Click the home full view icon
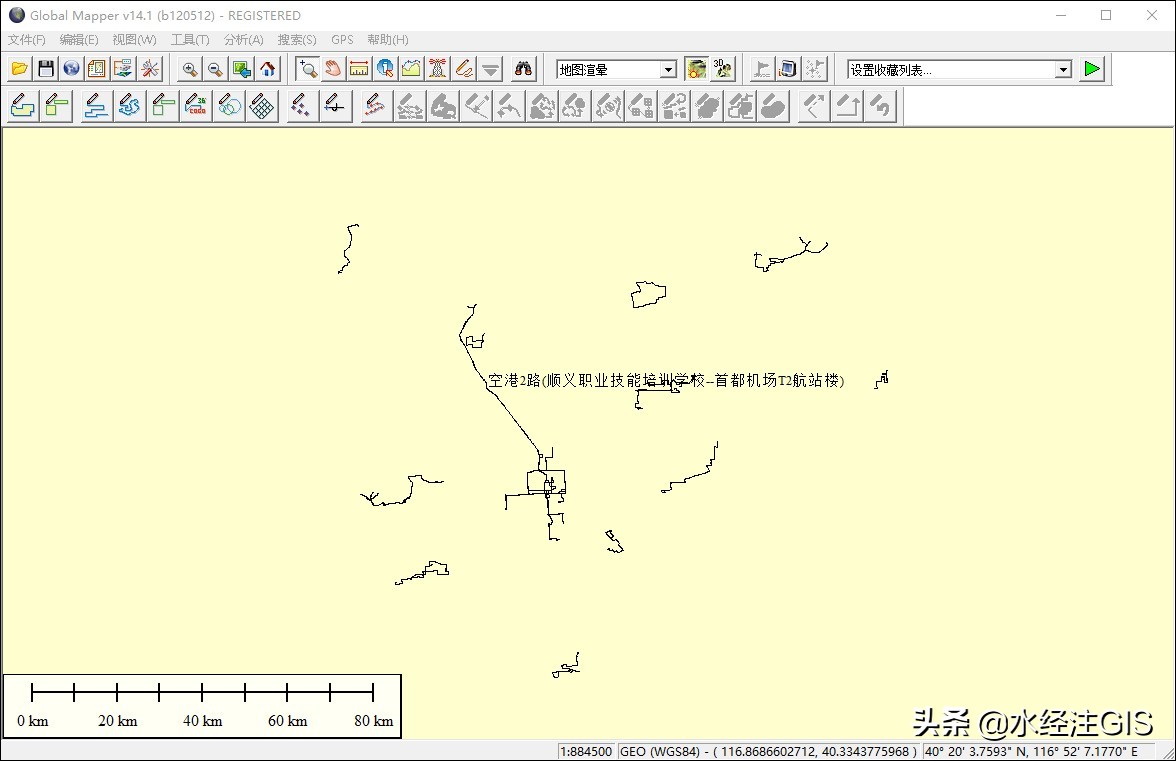This screenshot has height=761, width=1176. click(267, 69)
